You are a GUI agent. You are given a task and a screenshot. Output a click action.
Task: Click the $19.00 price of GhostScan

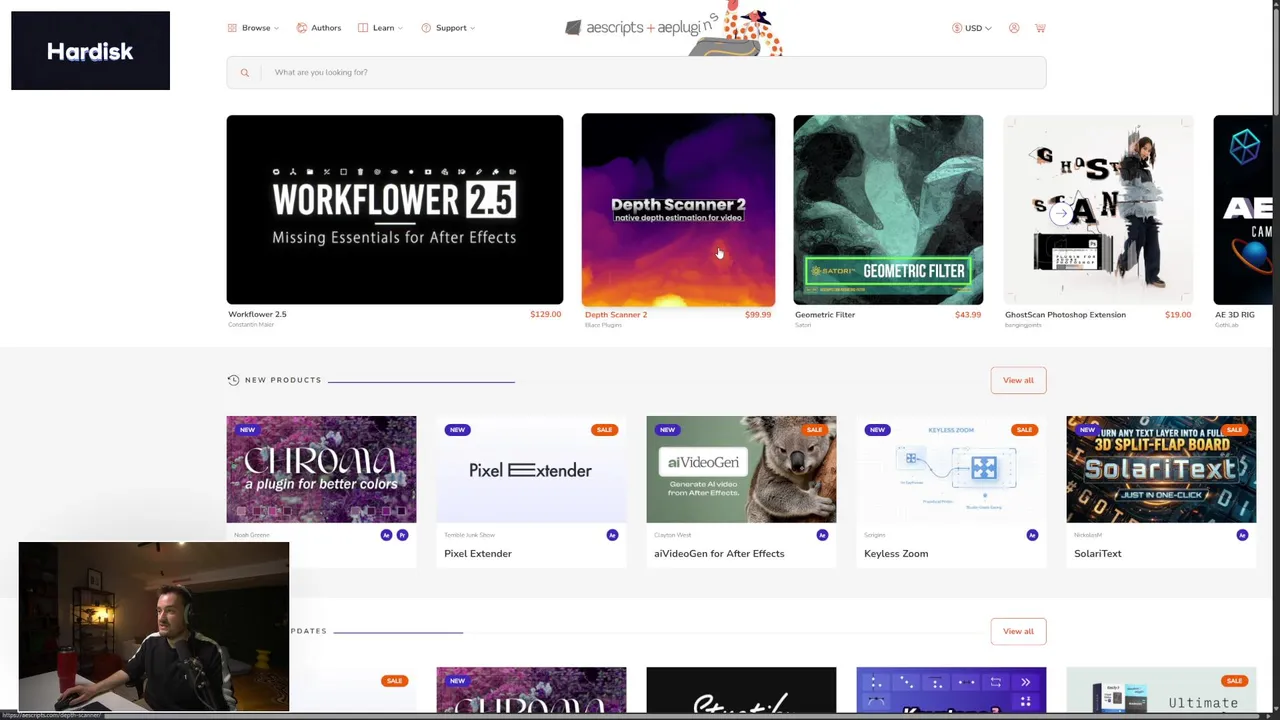point(1178,314)
